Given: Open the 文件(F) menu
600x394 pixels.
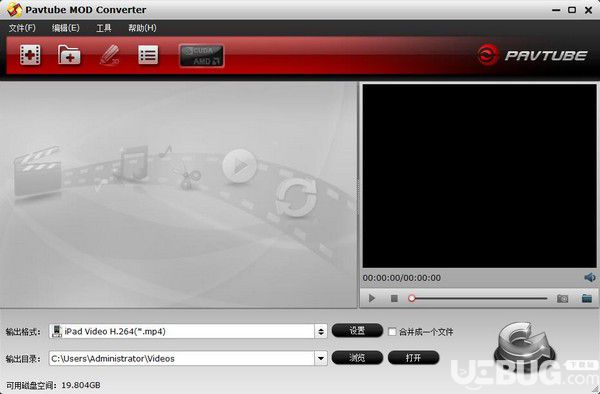Looking at the screenshot, I should coord(22,28).
